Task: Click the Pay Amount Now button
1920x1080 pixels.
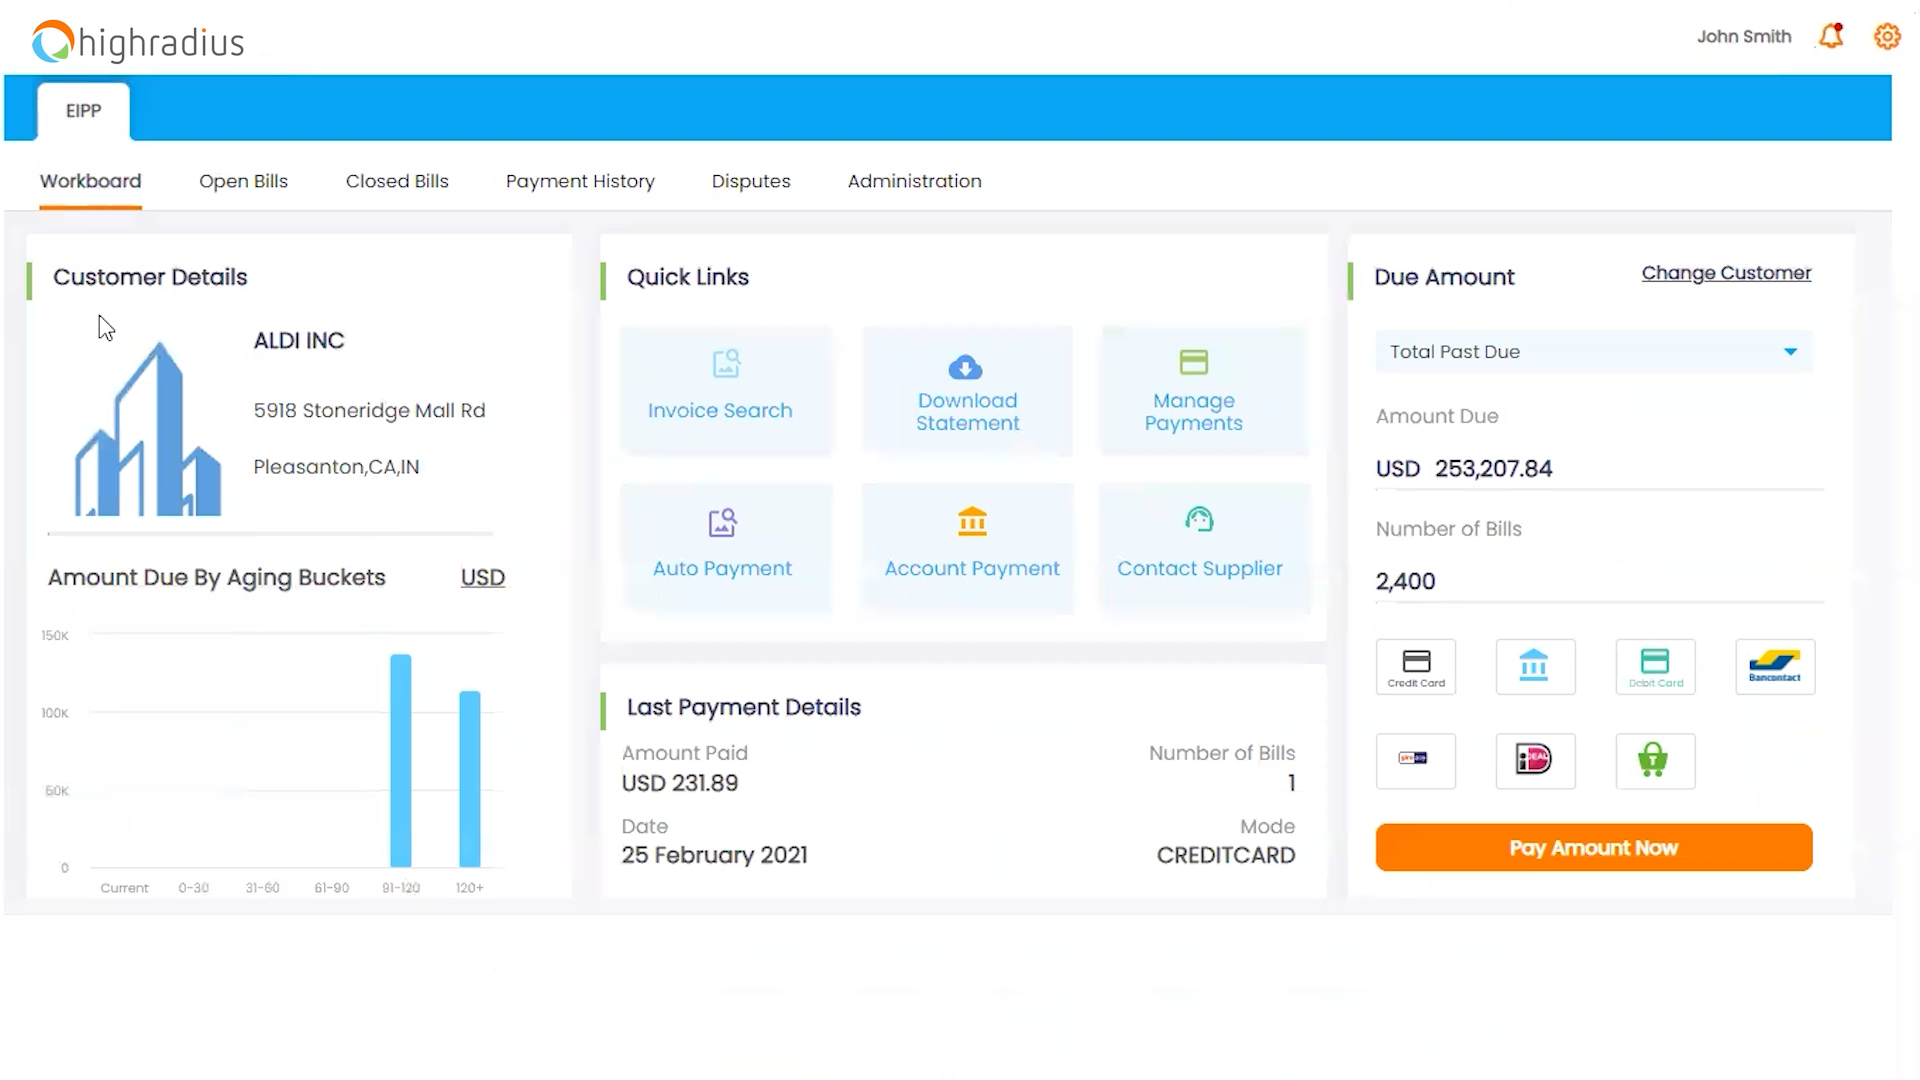Action: click(1594, 848)
